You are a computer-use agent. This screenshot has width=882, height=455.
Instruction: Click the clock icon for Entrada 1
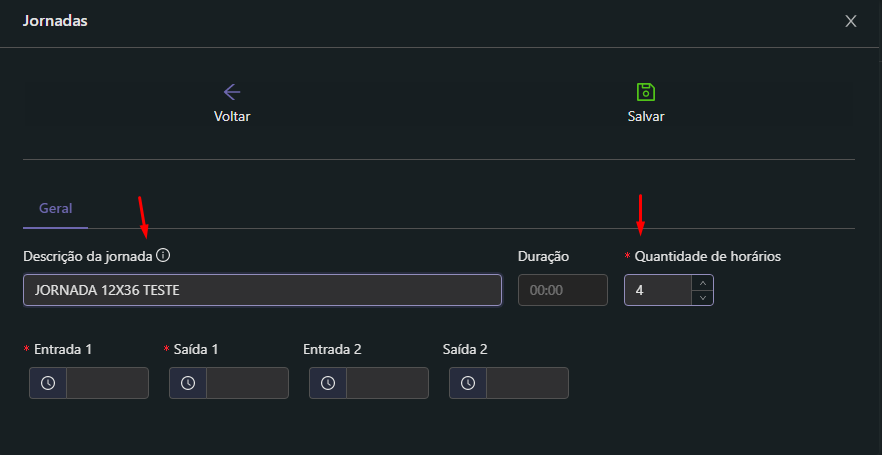coord(48,383)
